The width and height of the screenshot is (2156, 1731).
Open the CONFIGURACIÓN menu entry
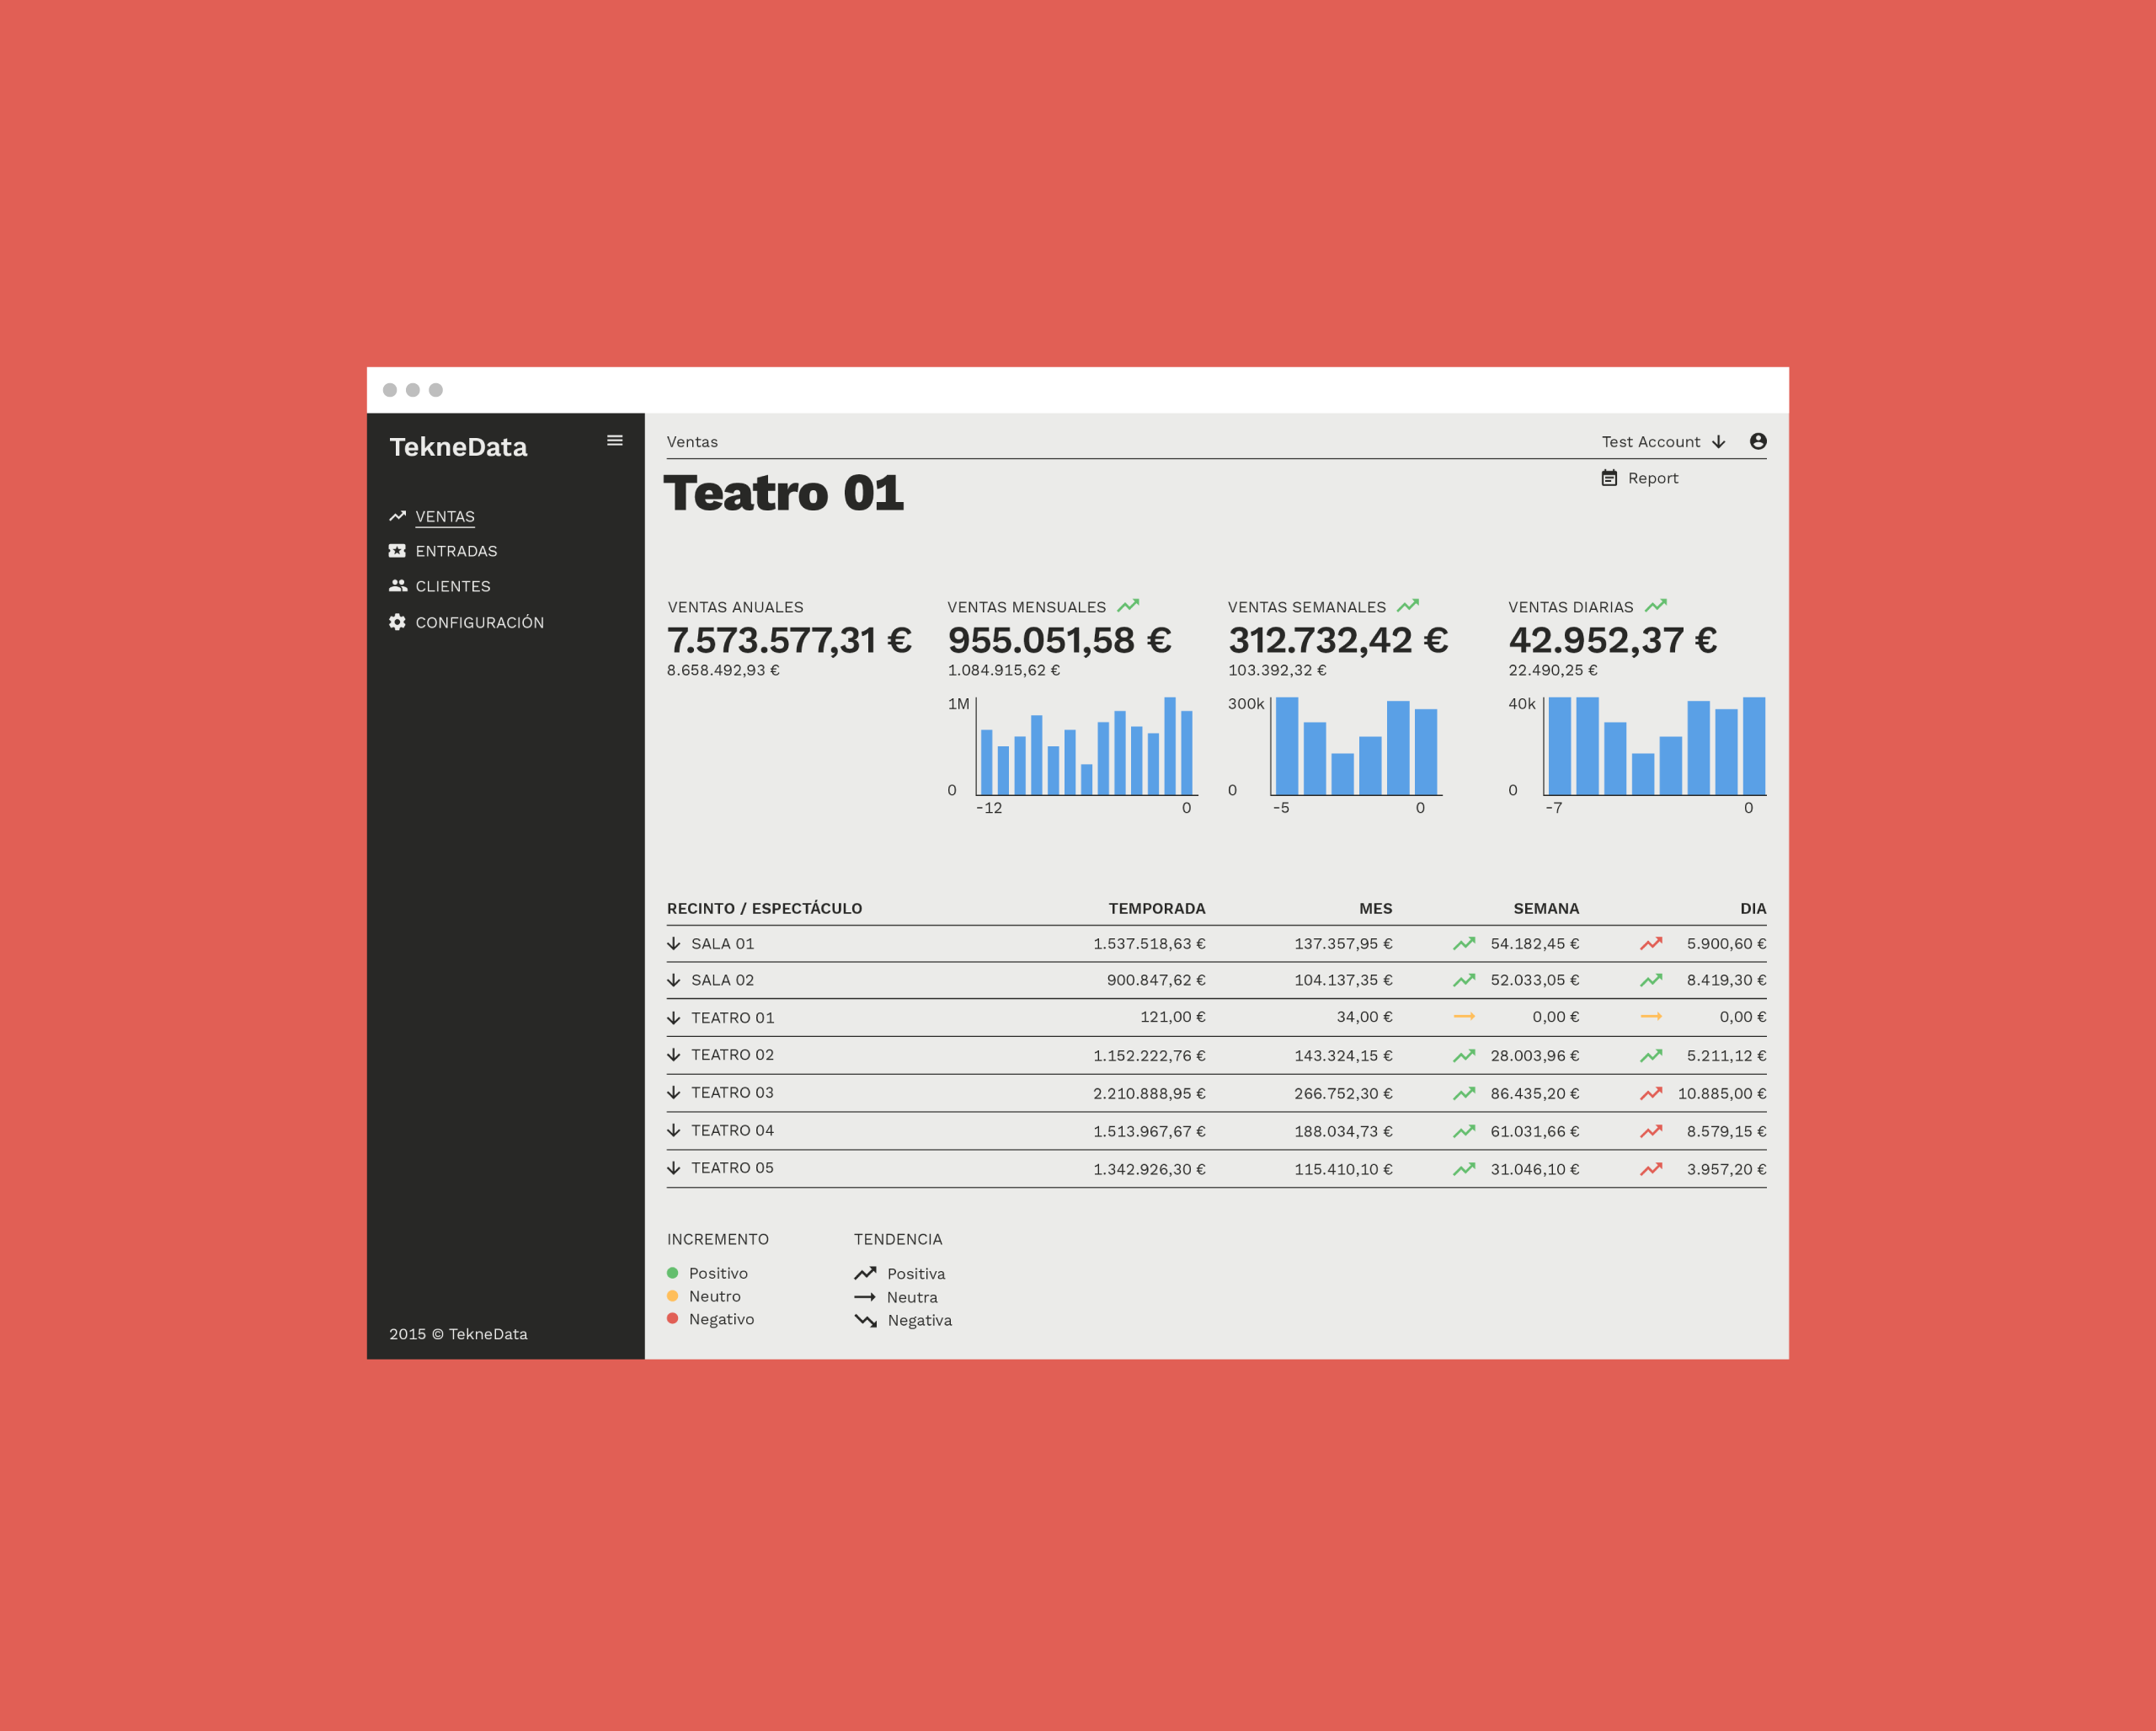(479, 622)
